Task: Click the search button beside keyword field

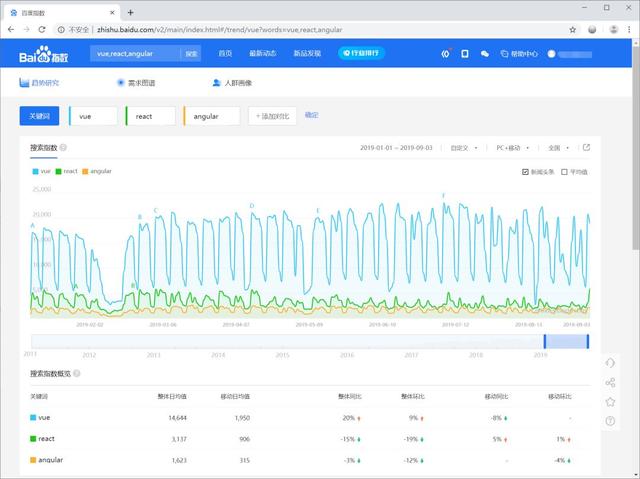Action: pos(191,53)
